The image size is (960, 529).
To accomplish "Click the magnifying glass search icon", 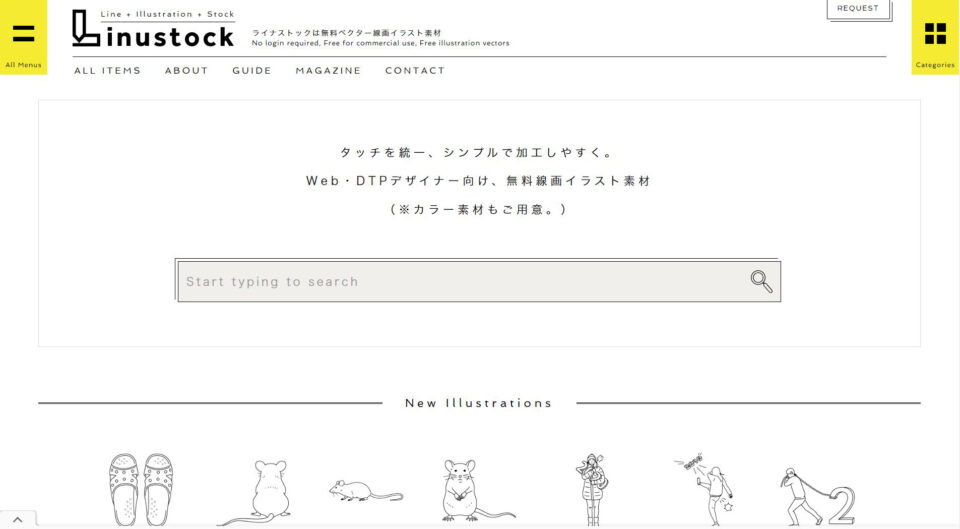I will click(x=761, y=282).
